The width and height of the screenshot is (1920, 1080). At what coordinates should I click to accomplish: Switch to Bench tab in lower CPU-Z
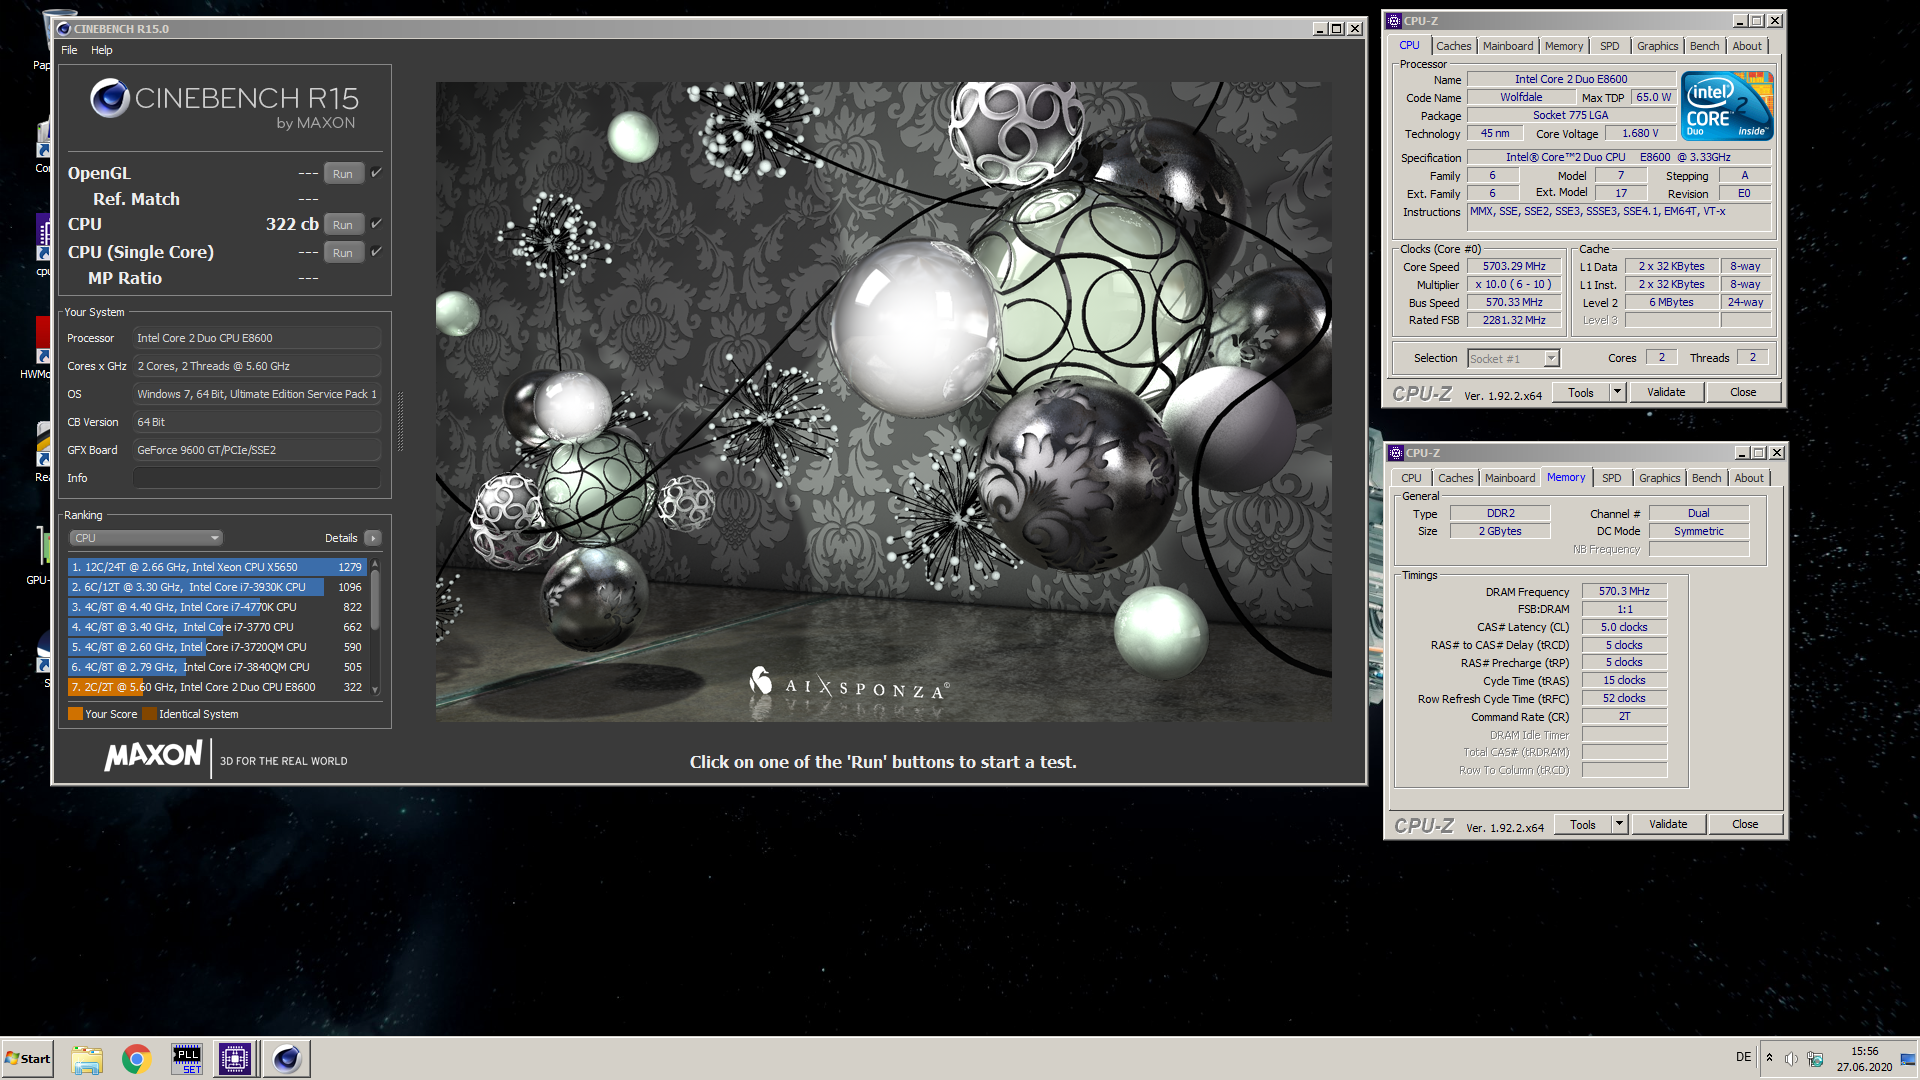[1706, 478]
